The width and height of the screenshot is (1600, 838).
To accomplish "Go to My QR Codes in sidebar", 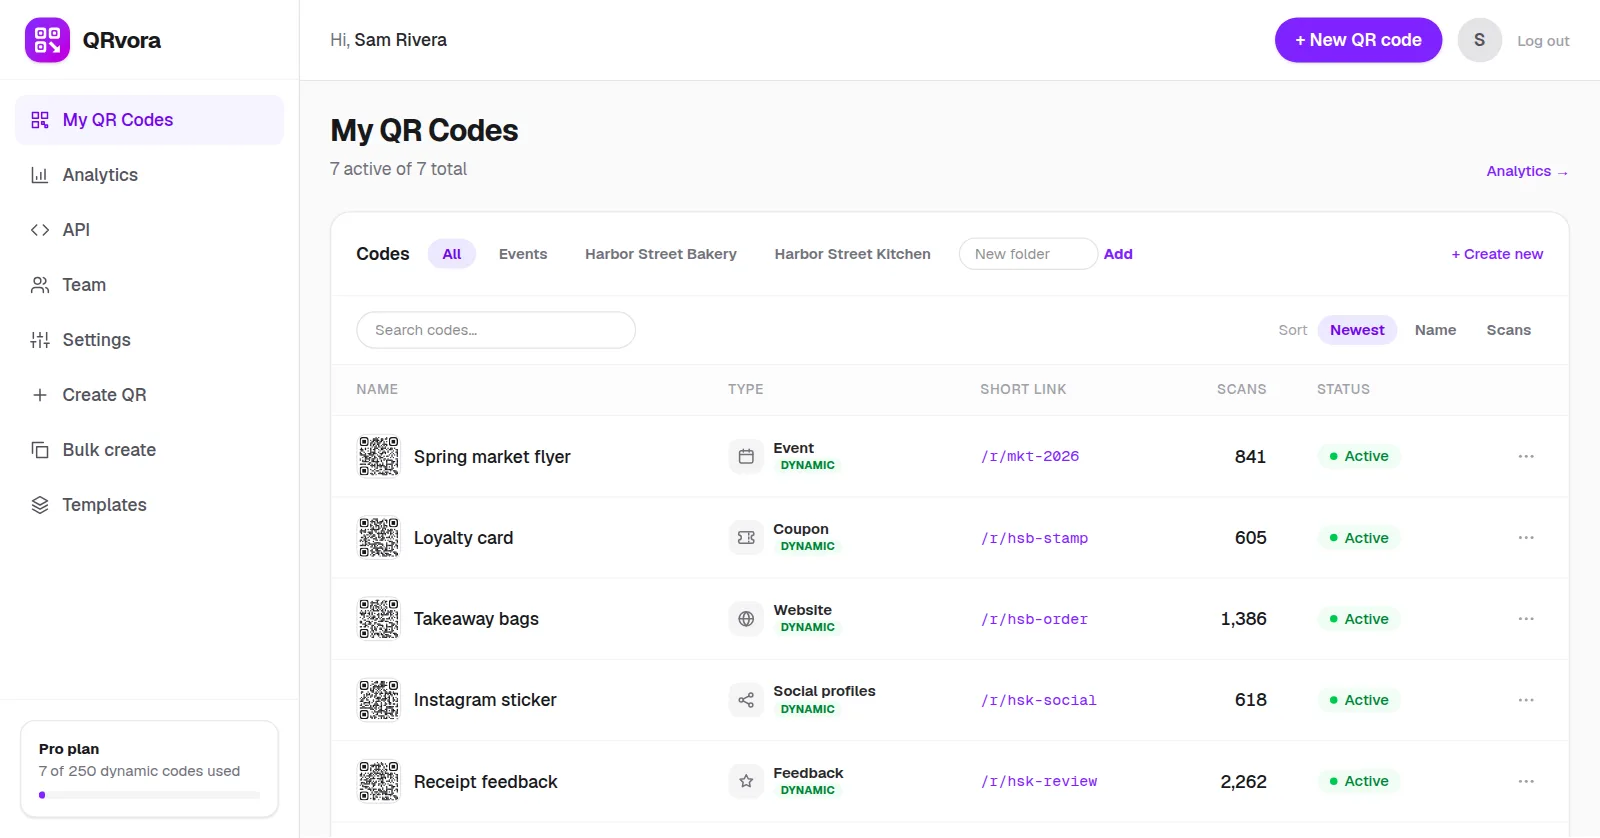I will (x=150, y=120).
